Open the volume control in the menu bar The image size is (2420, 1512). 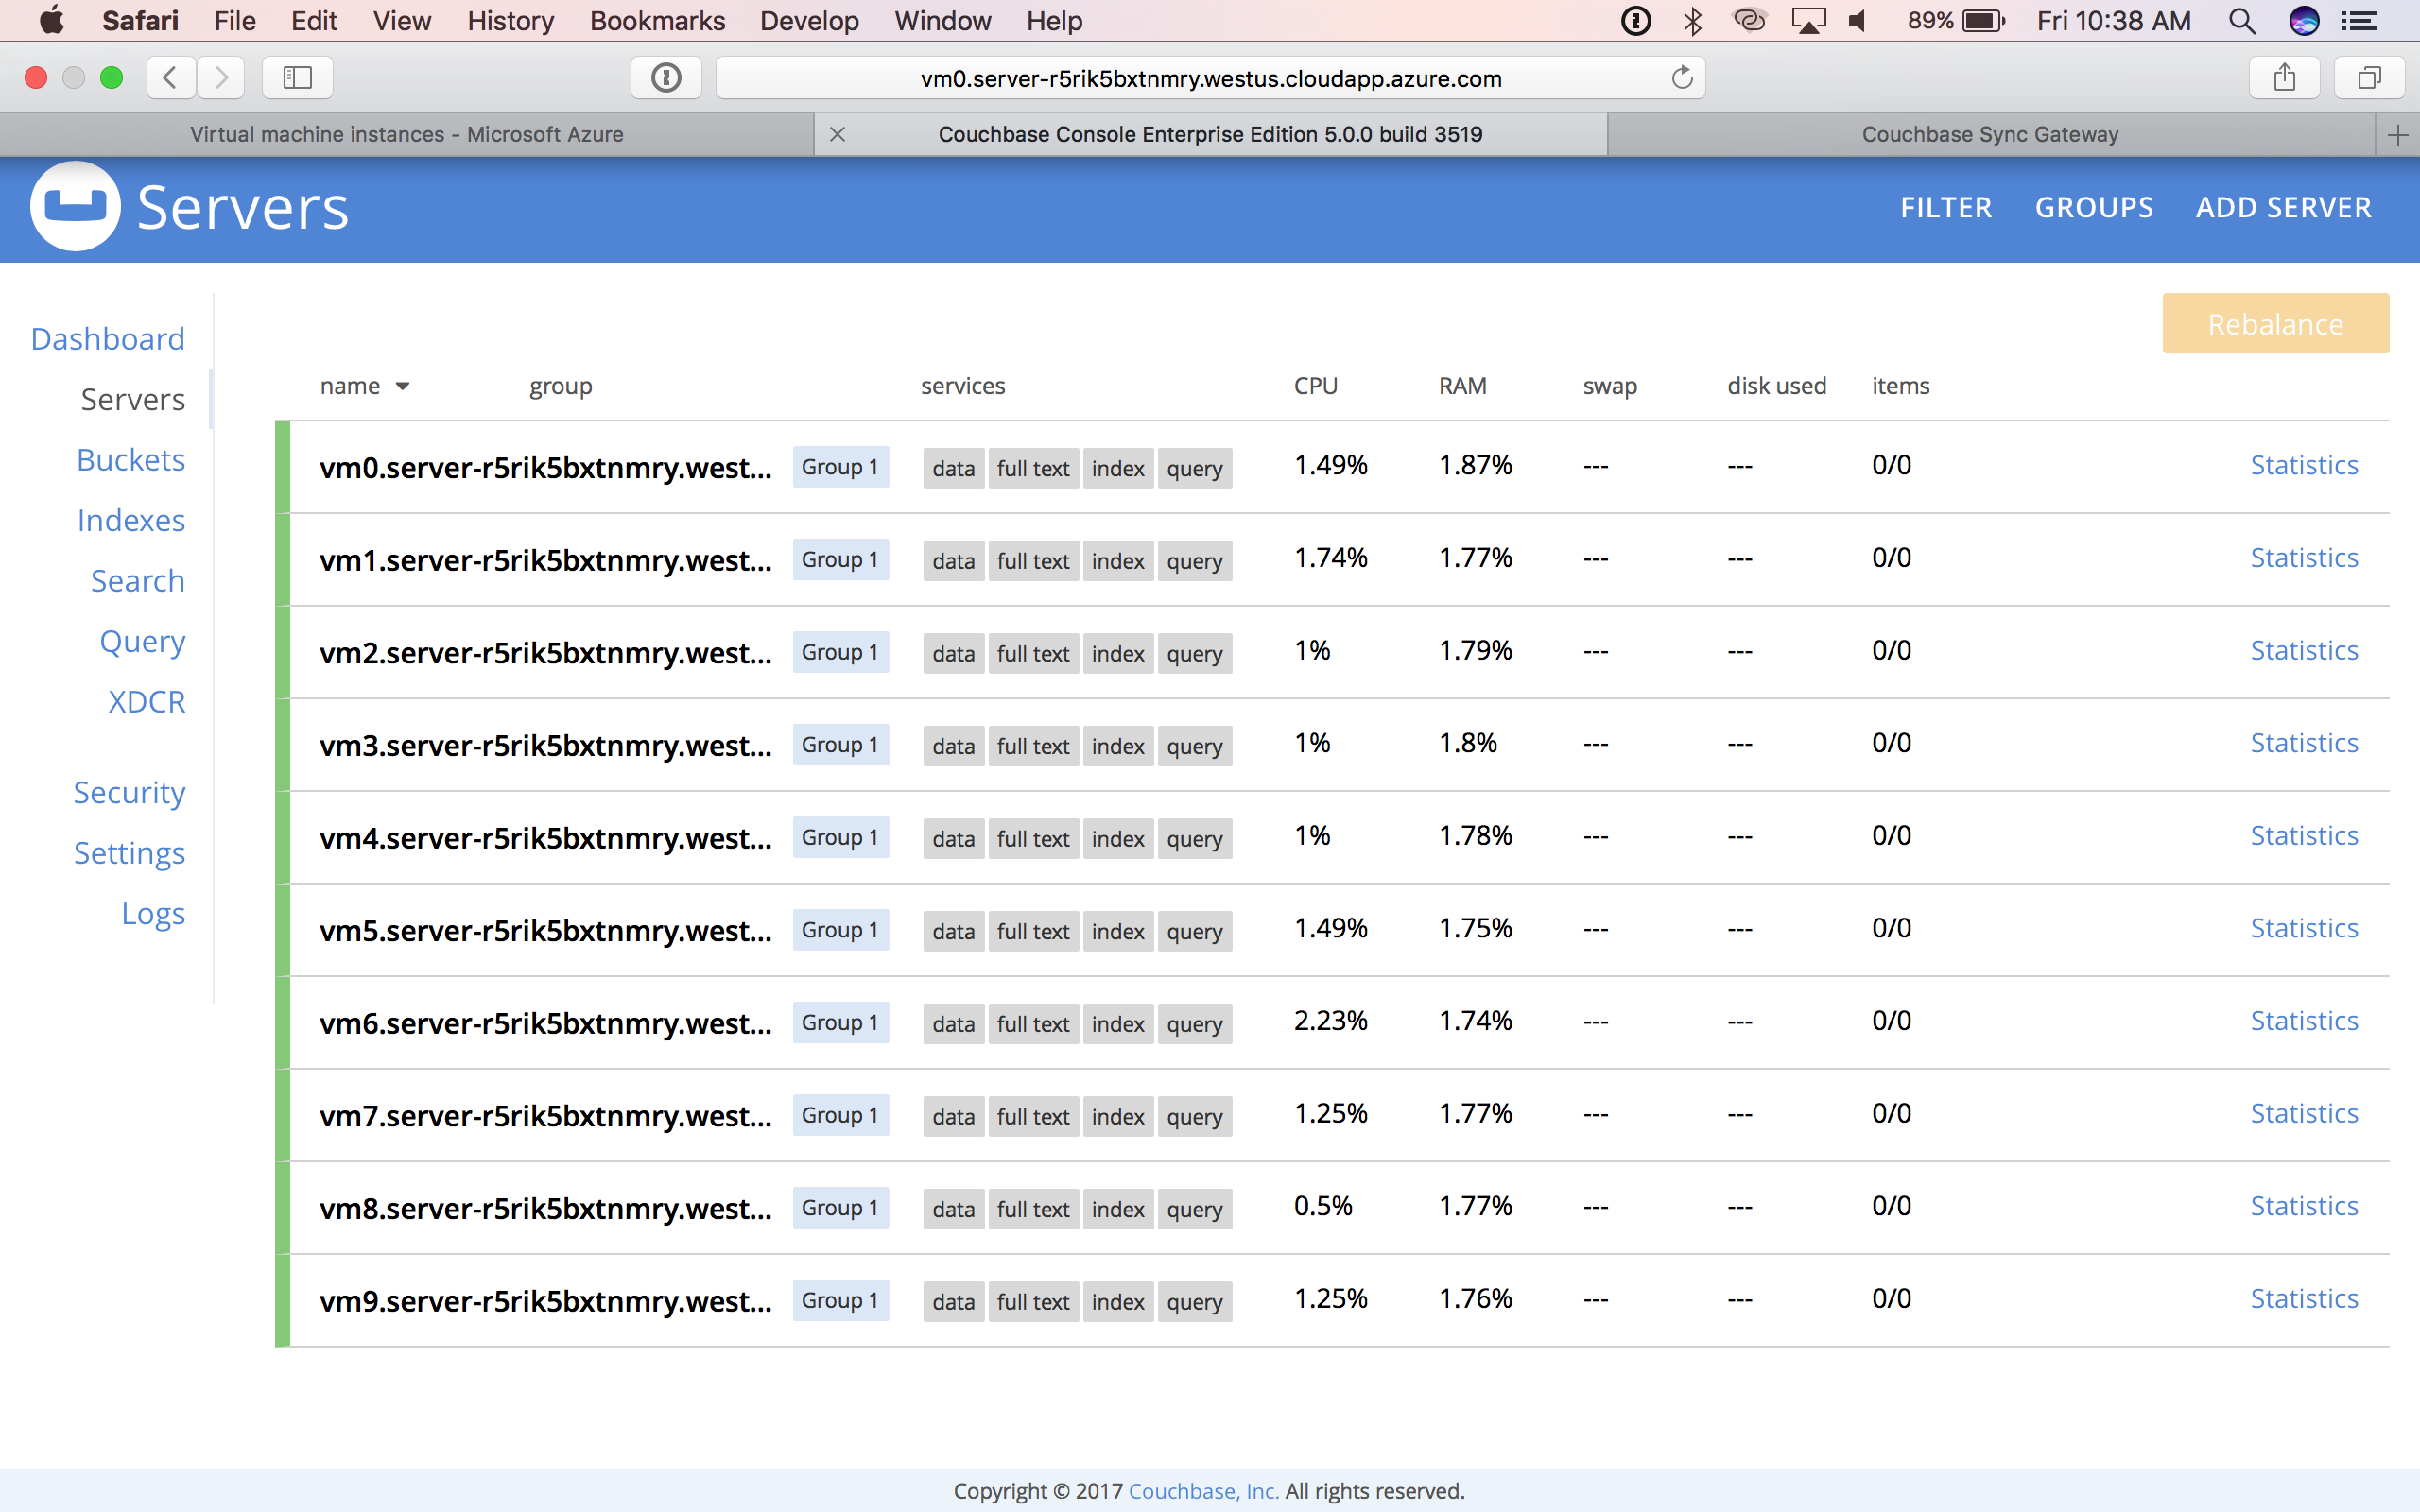click(x=1858, y=20)
